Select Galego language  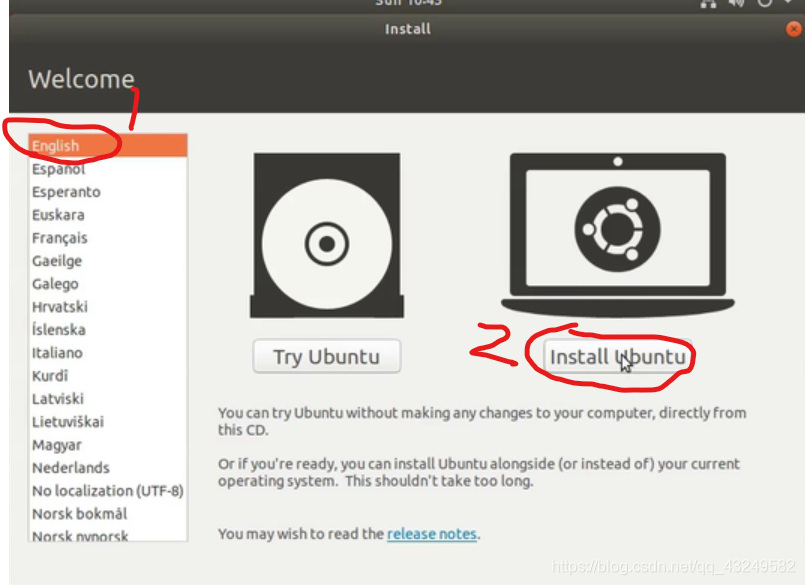point(108,284)
